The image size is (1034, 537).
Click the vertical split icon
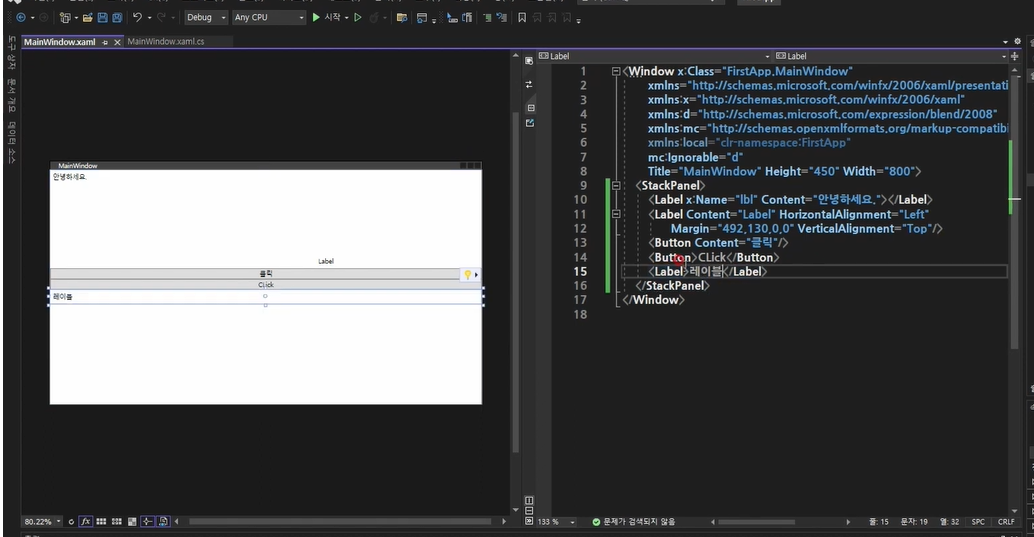pyautogui.click(x=529, y=500)
